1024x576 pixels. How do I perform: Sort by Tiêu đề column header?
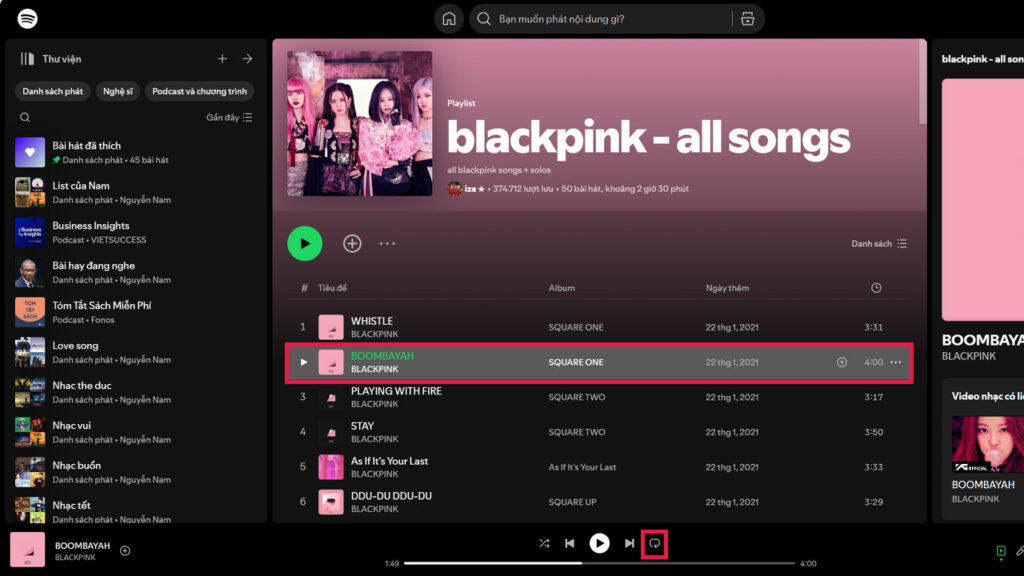point(332,288)
